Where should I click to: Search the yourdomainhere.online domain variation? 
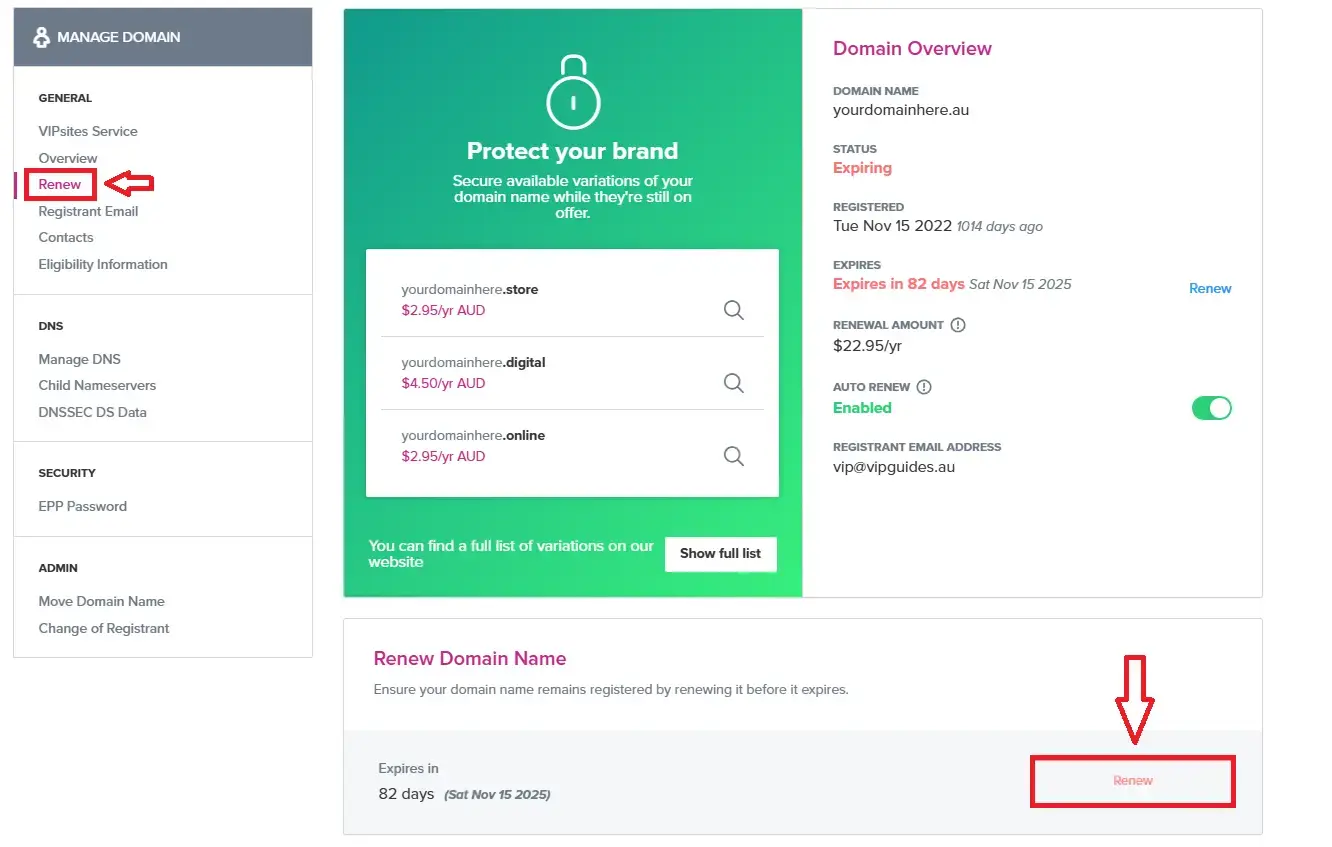(733, 456)
